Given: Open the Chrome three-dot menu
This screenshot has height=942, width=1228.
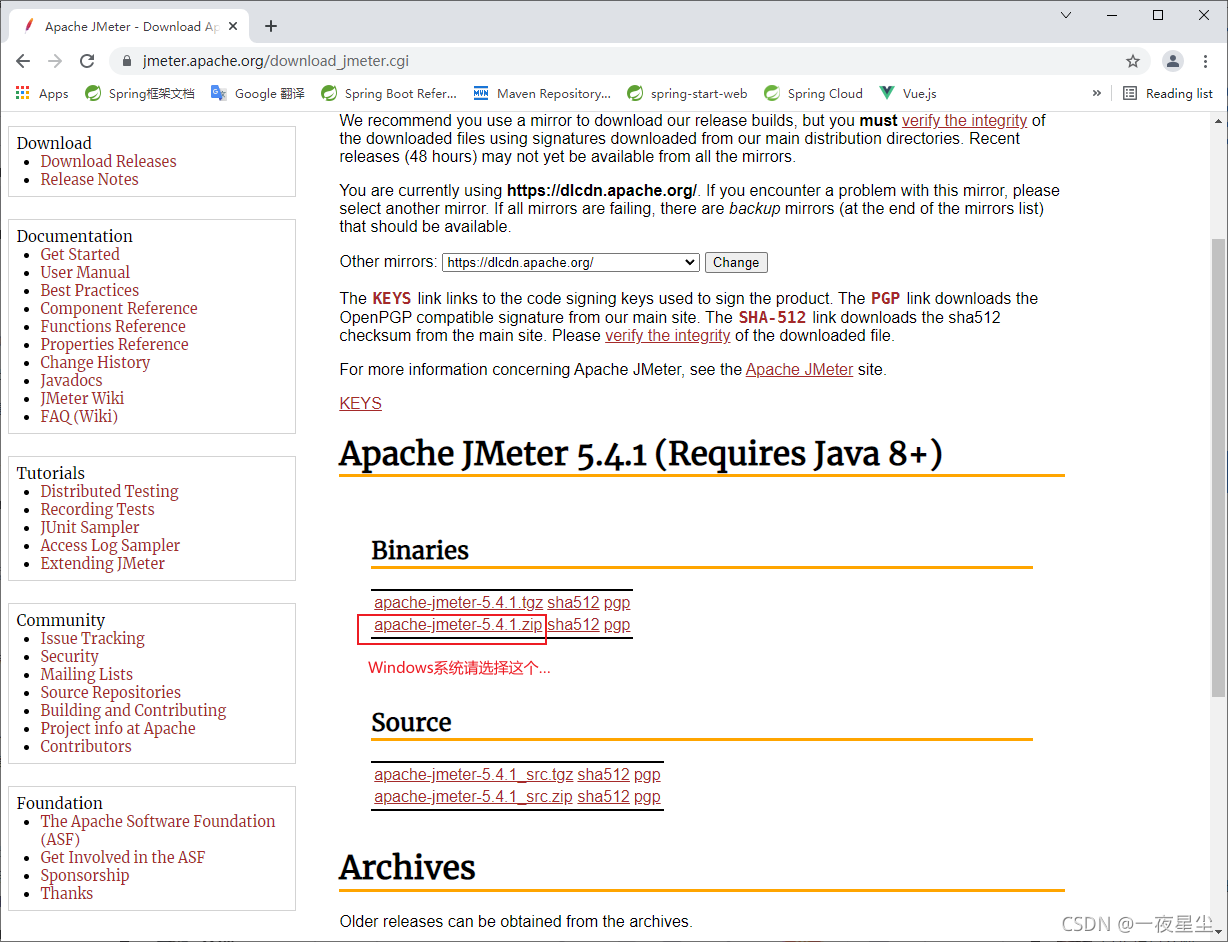Looking at the screenshot, I should 1204,61.
